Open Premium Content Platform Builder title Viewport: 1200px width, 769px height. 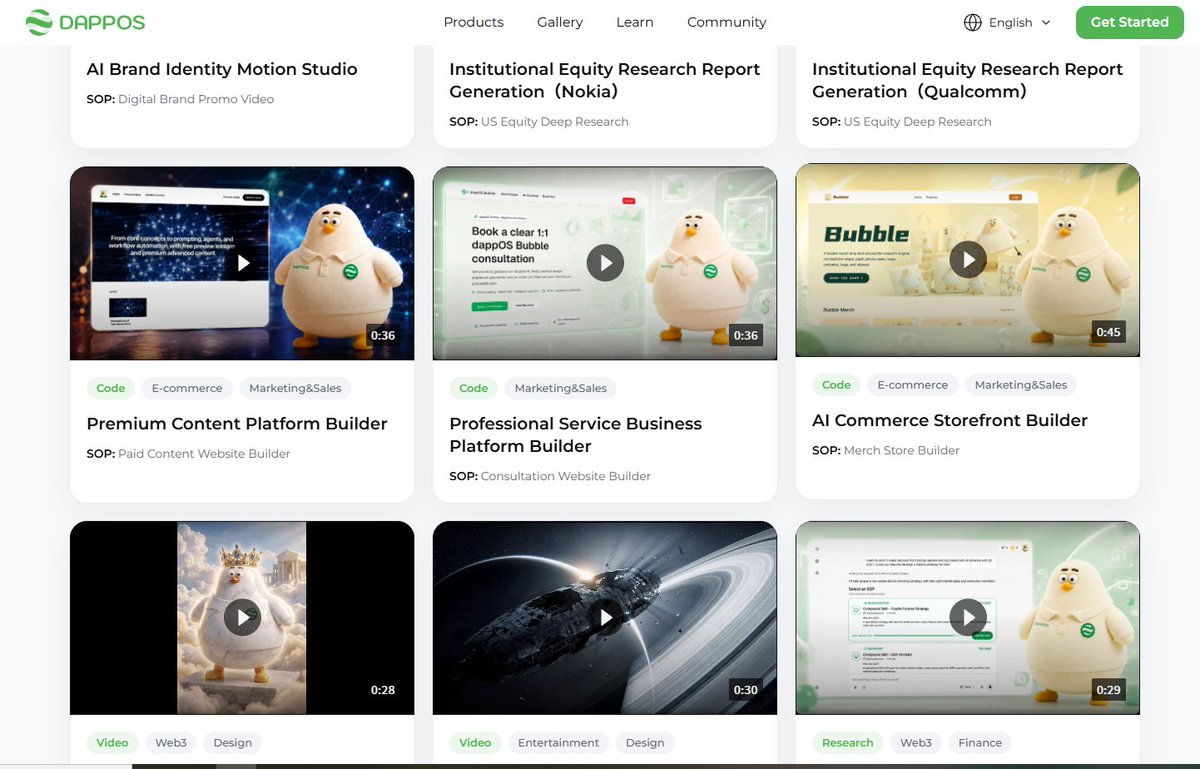237,423
